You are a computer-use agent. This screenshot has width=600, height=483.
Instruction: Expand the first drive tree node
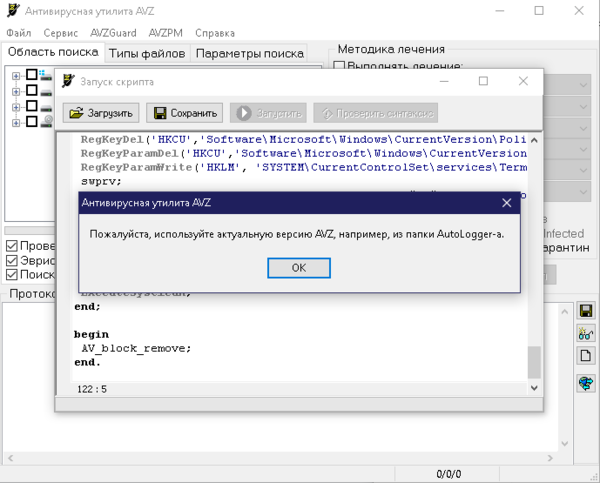[x=16, y=76]
